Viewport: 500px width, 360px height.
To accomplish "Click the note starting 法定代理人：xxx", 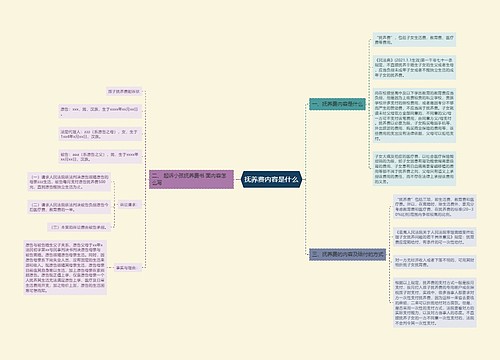I will coord(100,134).
